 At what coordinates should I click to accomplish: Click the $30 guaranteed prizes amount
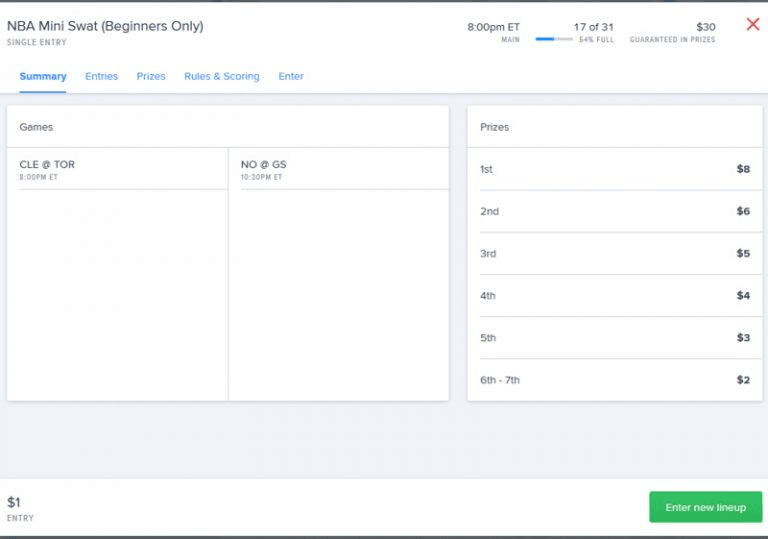click(705, 27)
